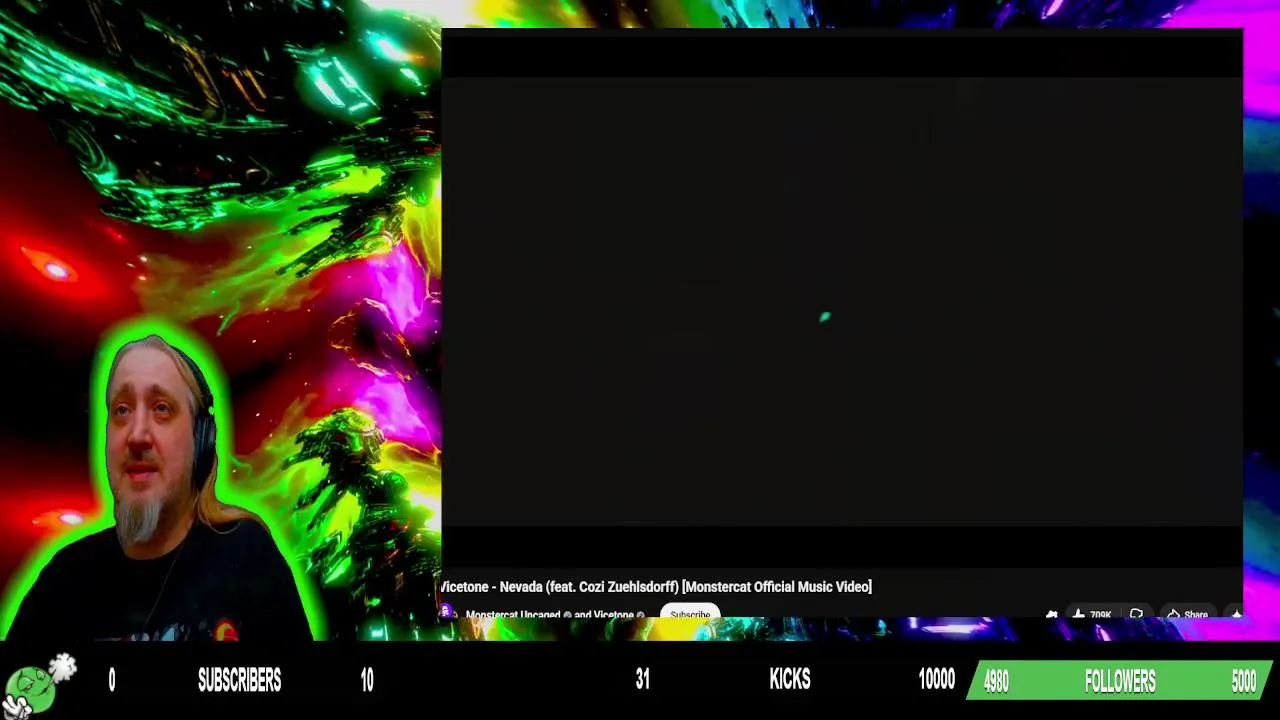Click the green "FOLLOWERS" goal bar
Viewport: 1280px width, 720px height.
click(1120, 681)
